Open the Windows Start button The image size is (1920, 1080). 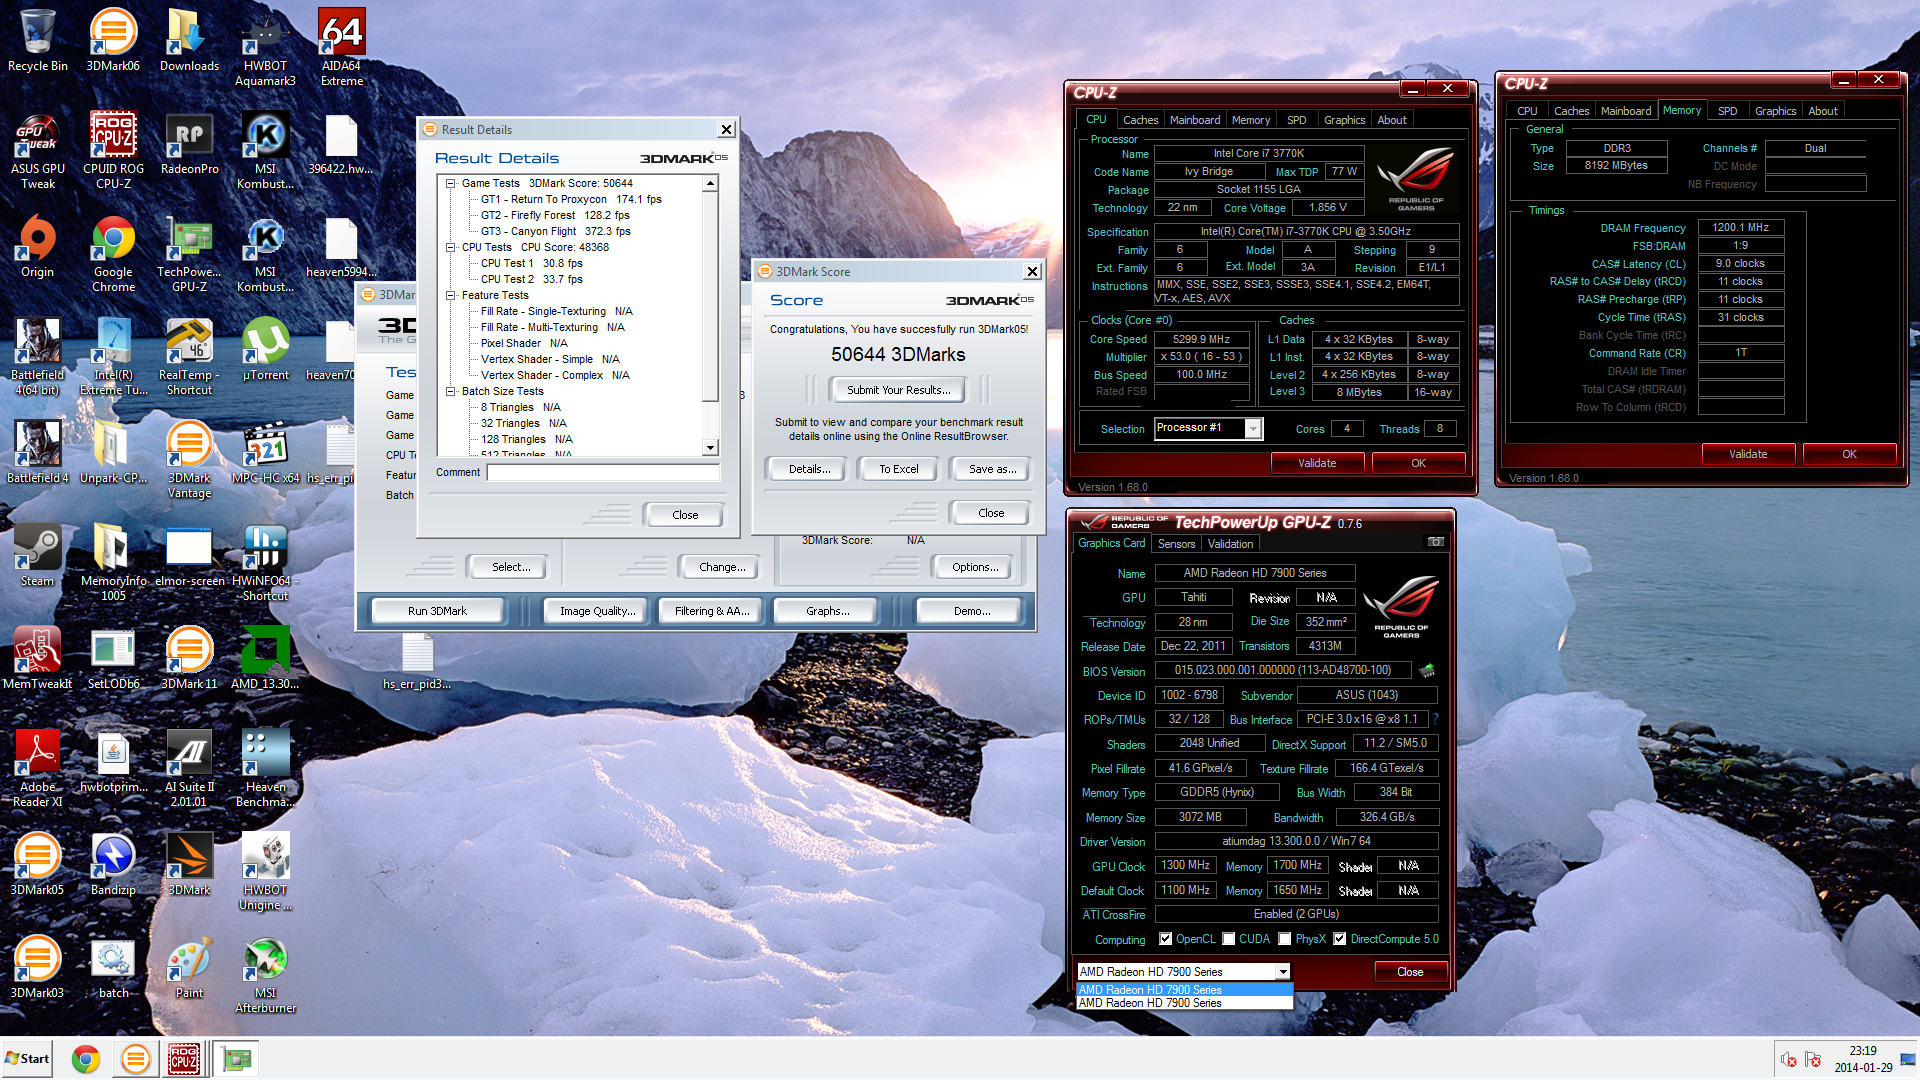pos(28,1059)
